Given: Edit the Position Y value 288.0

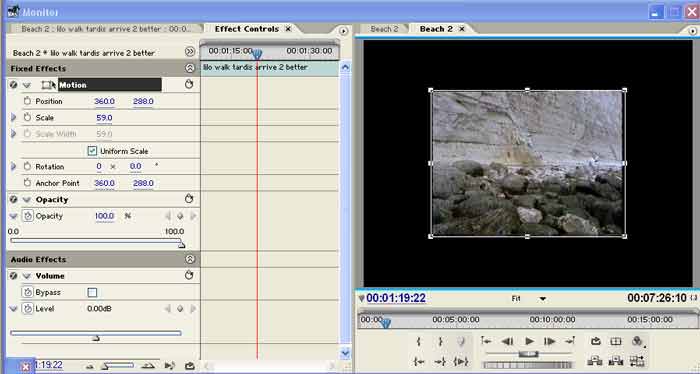Looking at the screenshot, I should (x=143, y=101).
